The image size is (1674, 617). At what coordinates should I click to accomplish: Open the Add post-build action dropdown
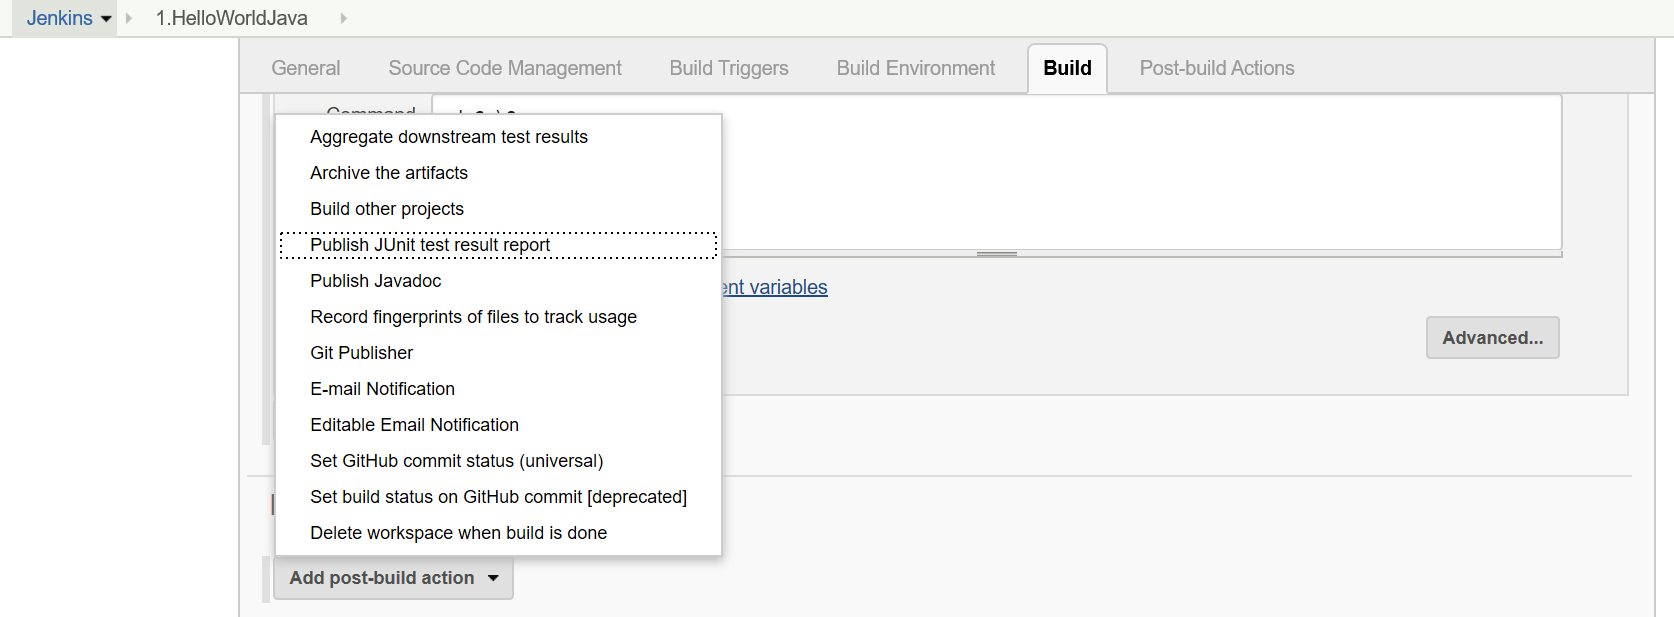click(x=393, y=578)
